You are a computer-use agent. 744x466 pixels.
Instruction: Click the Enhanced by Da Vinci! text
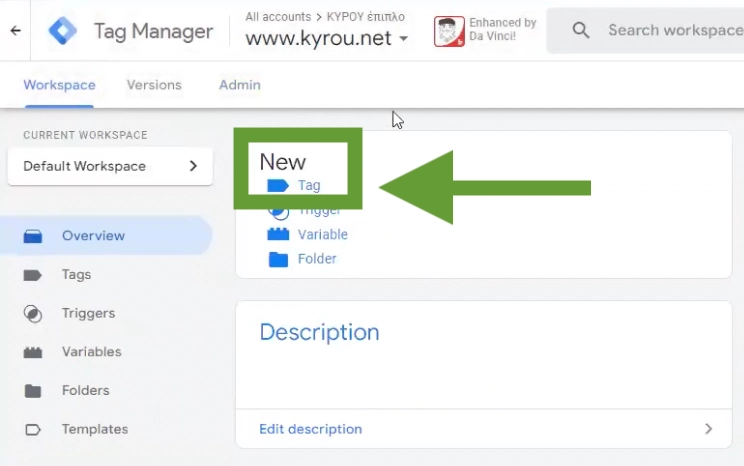click(x=502, y=29)
